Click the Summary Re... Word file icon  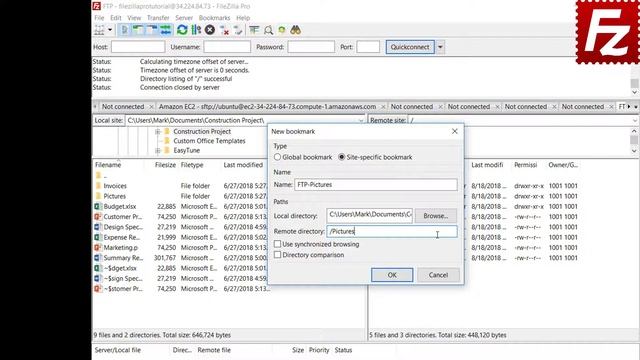tap(98, 258)
